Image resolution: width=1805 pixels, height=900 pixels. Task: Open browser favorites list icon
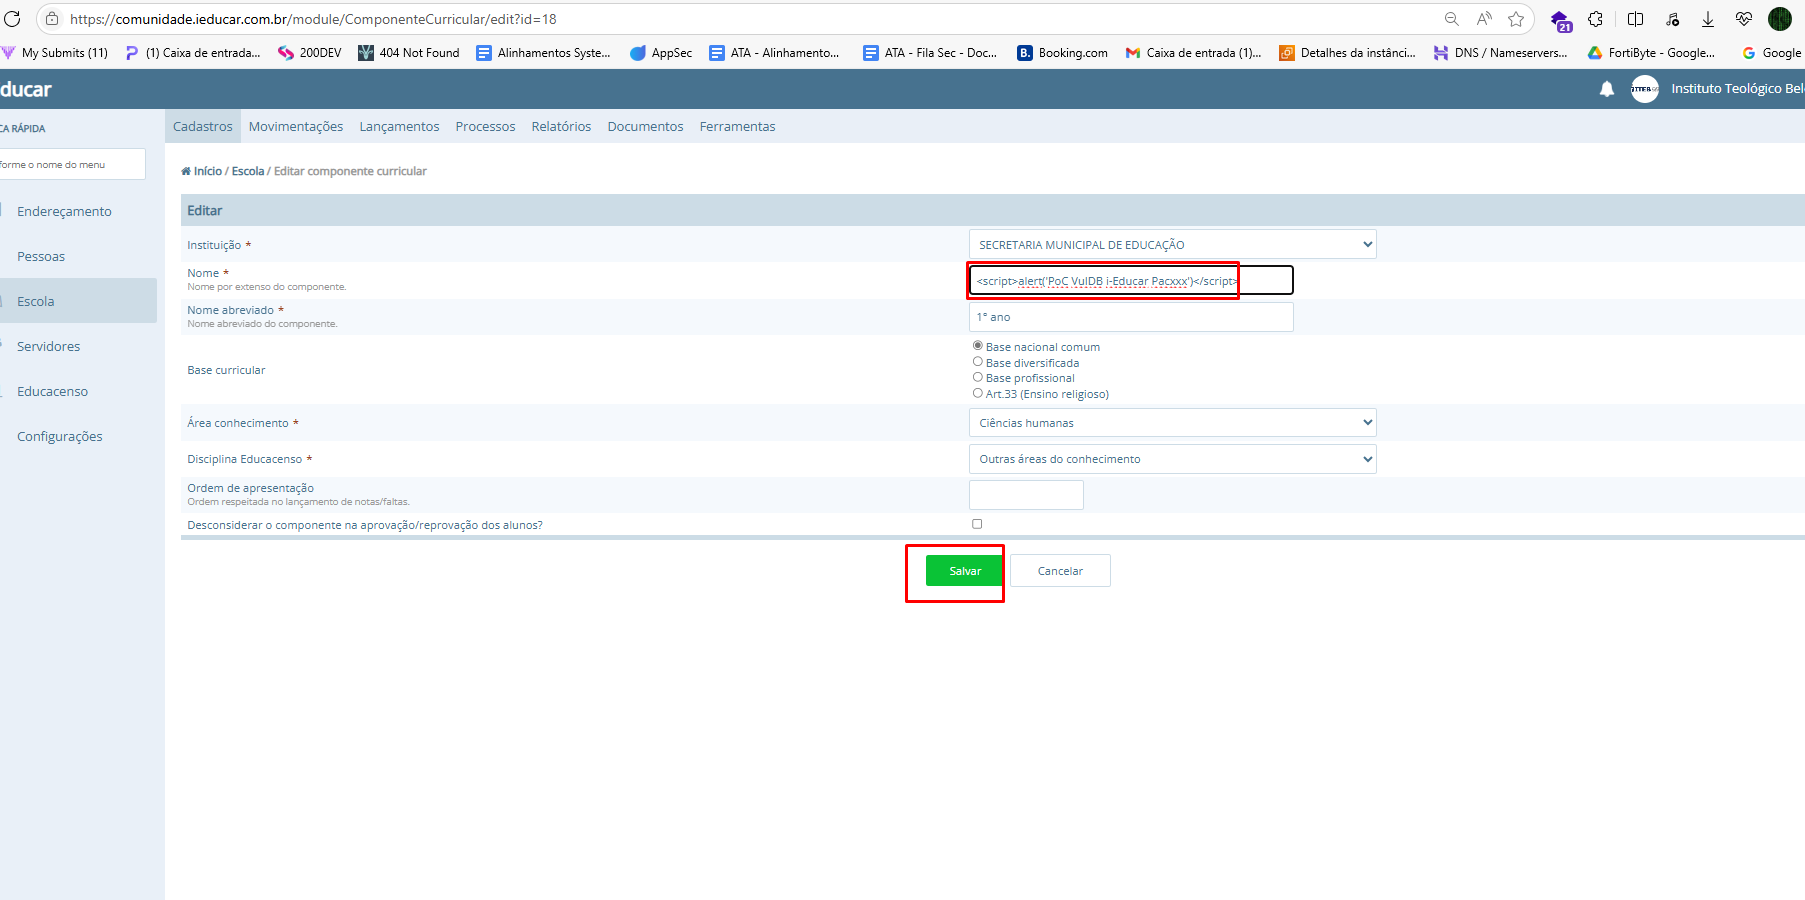coord(1672,19)
